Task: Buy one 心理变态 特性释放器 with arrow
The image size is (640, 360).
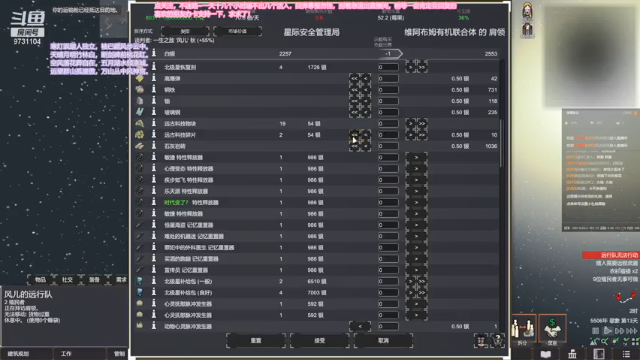Action: point(416,168)
